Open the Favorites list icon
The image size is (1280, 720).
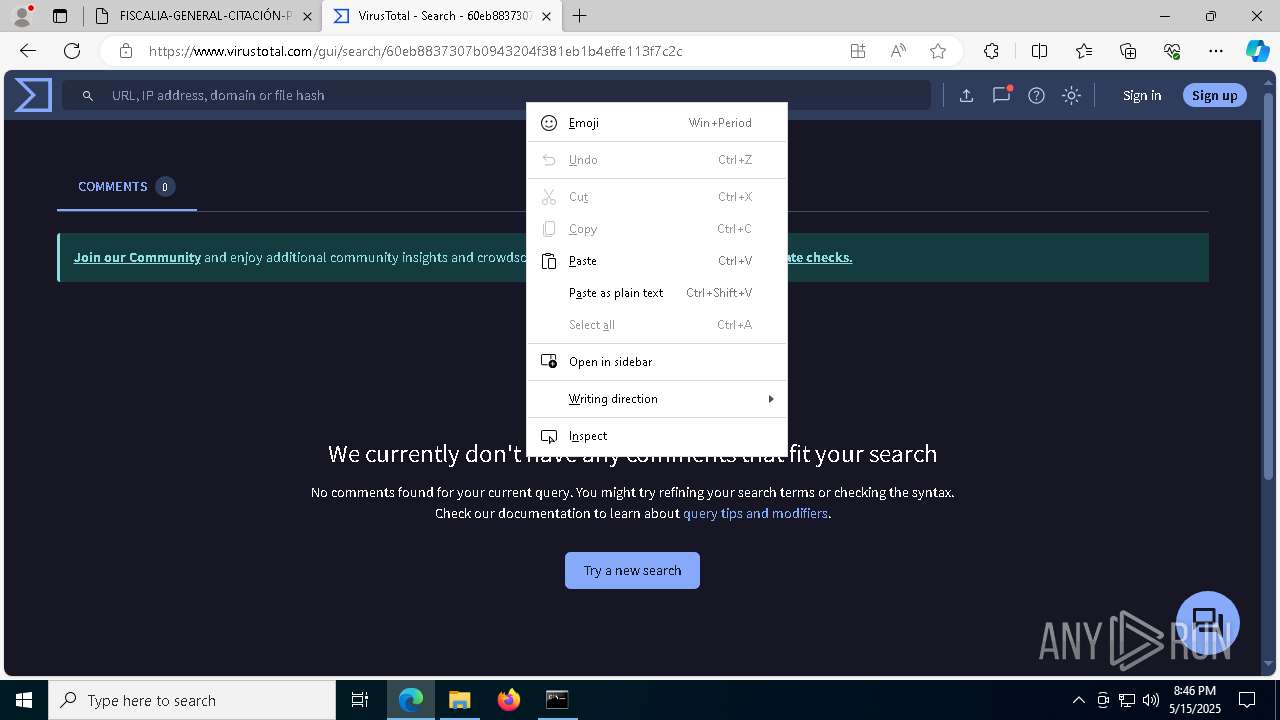(1084, 51)
